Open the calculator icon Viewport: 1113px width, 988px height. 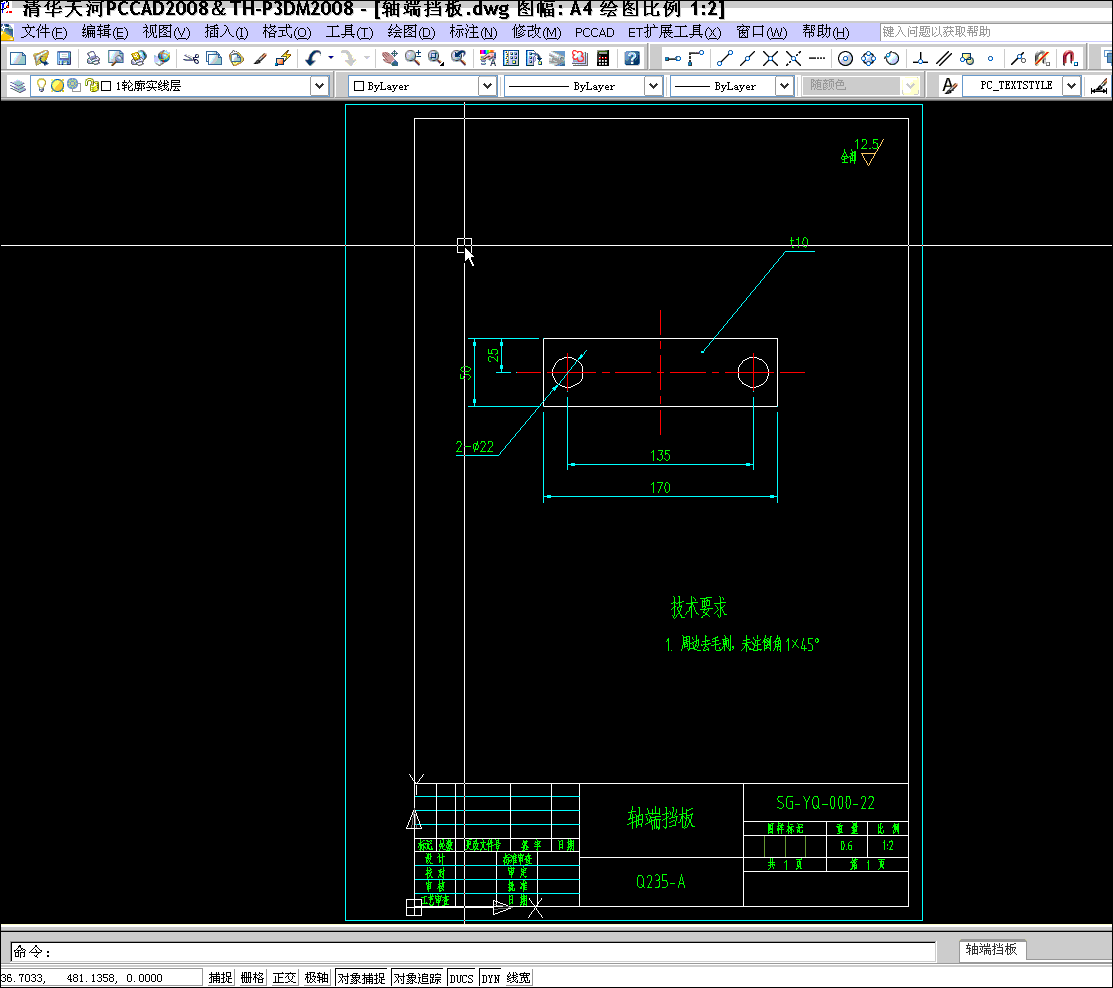[603, 58]
